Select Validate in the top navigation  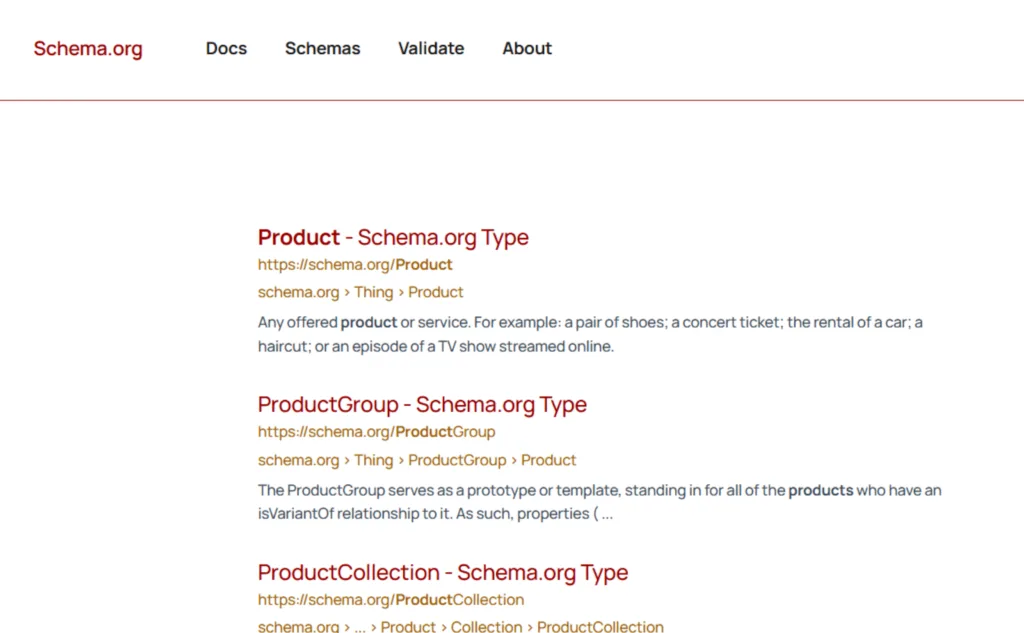point(431,48)
